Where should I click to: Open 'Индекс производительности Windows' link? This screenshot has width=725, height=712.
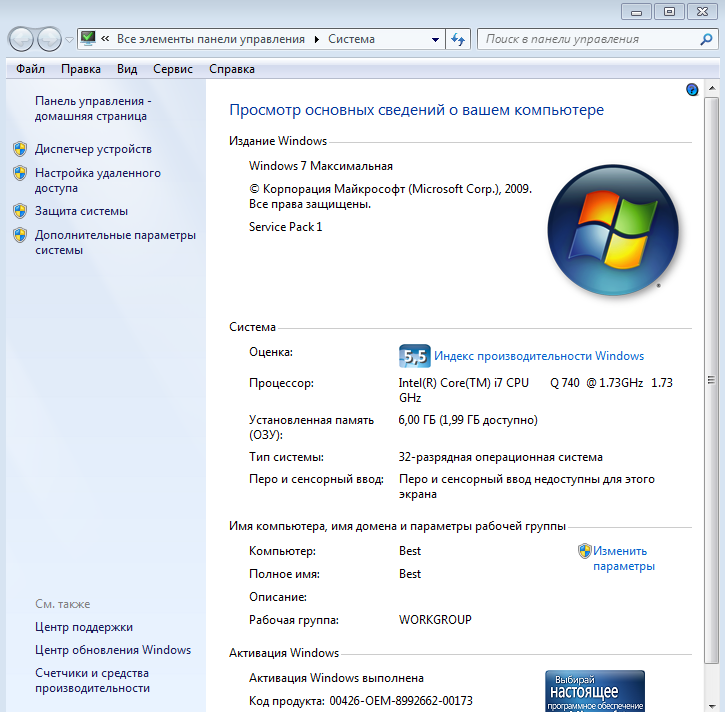click(x=539, y=356)
